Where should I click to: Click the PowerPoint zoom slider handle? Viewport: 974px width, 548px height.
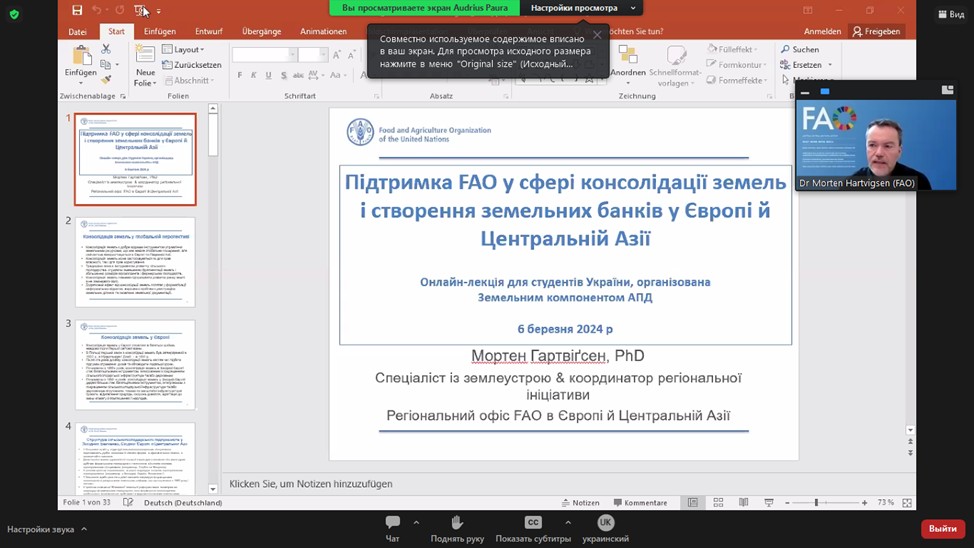click(x=816, y=503)
